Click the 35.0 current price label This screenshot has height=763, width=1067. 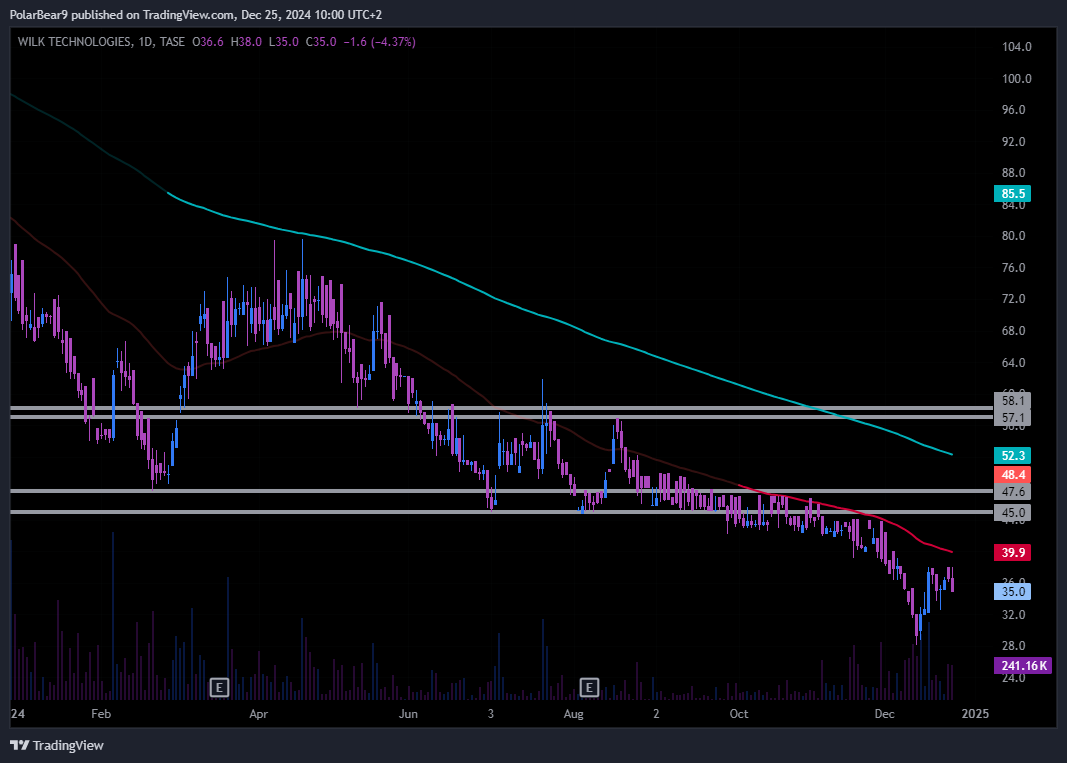(1013, 591)
